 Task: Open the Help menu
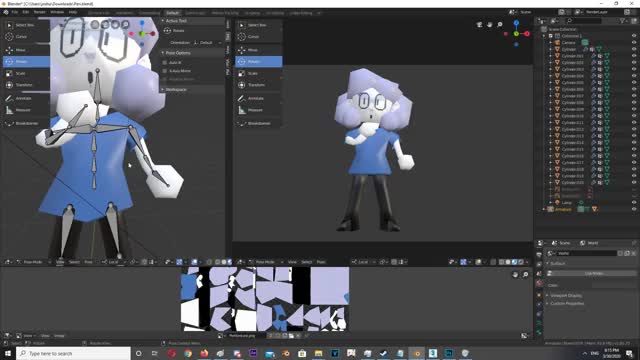click(73, 12)
